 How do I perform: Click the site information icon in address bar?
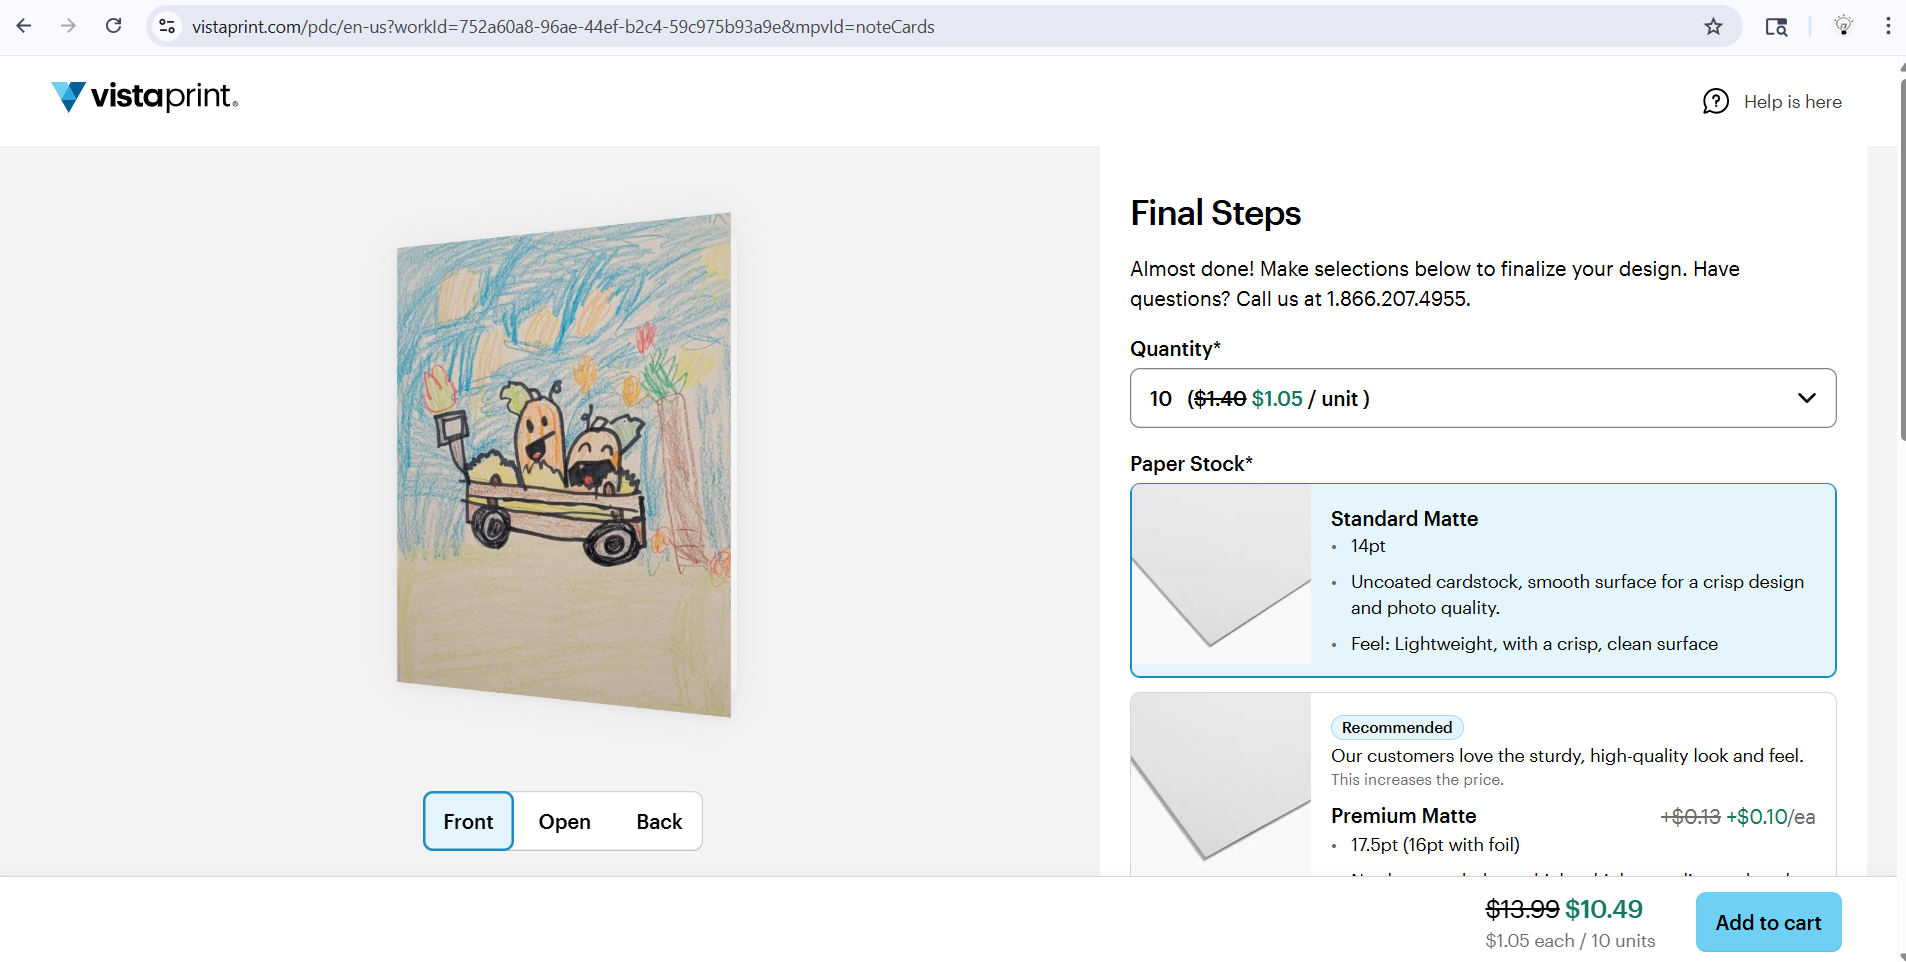coord(167,26)
